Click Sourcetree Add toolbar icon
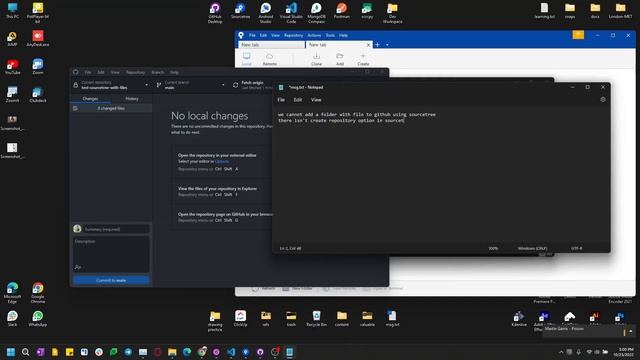640x360 pixels. coord(340,59)
